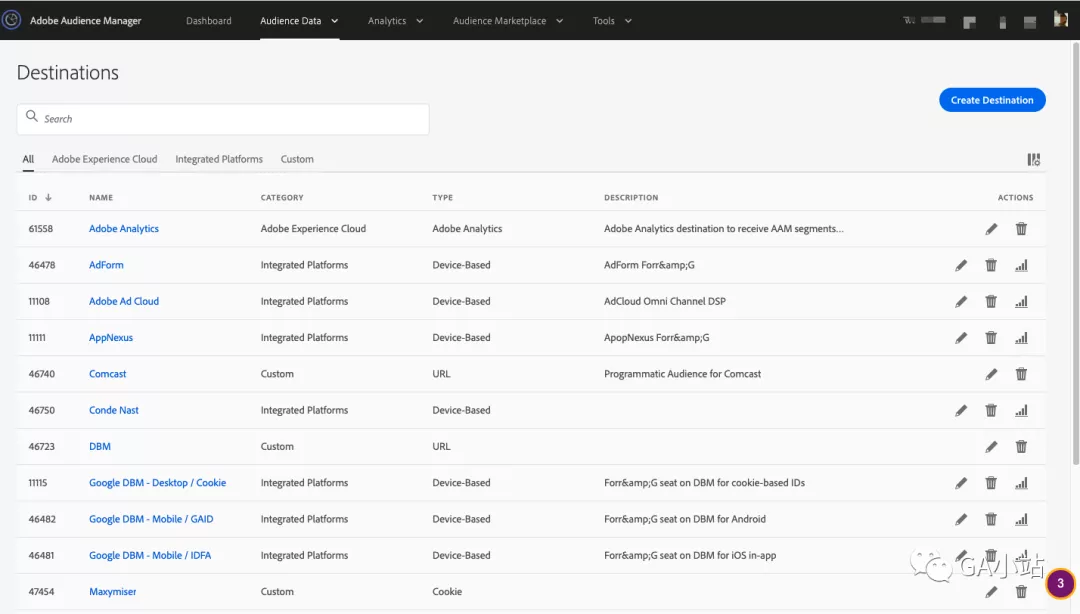Click the CATEGORY column header
This screenshot has width=1080, height=614.
(282, 198)
